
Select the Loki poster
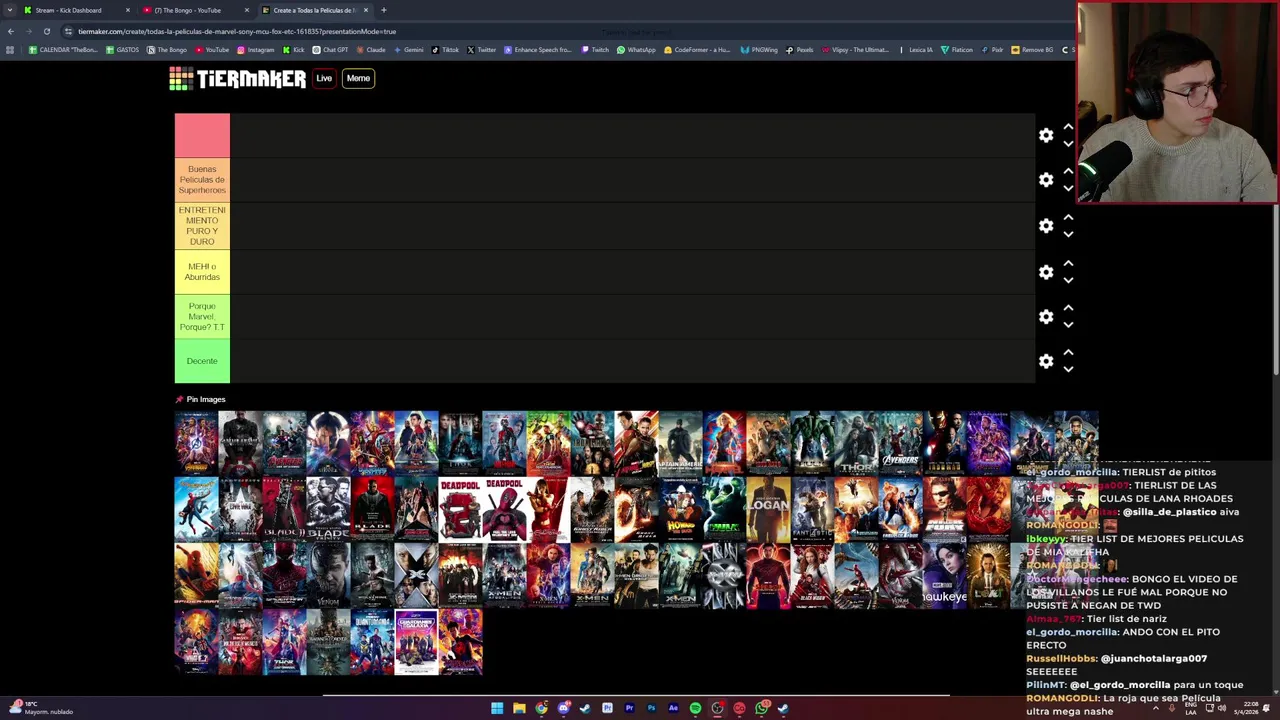(988, 575)
